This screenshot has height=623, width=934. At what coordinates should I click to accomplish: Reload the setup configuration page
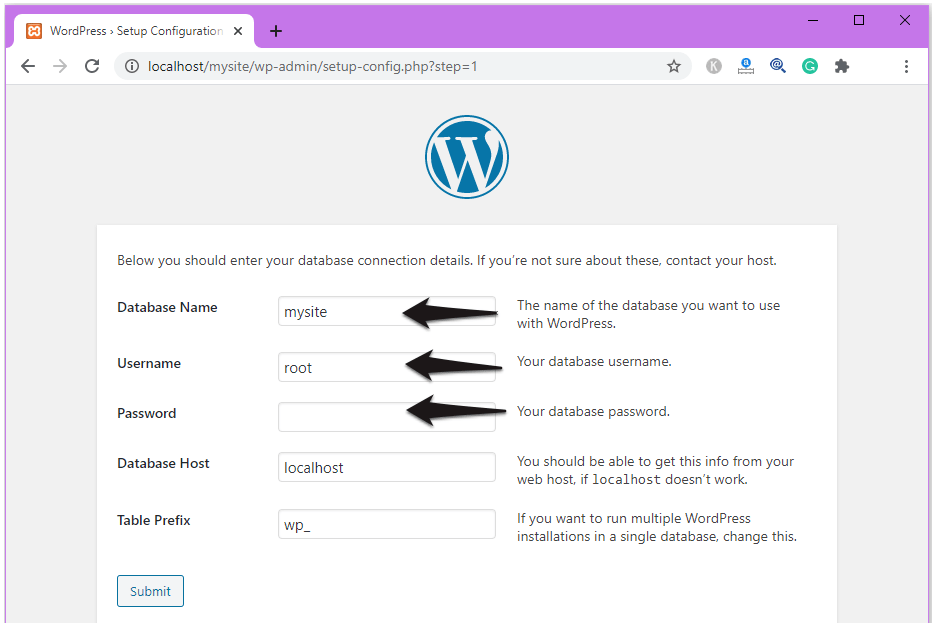tap(92, 66)
